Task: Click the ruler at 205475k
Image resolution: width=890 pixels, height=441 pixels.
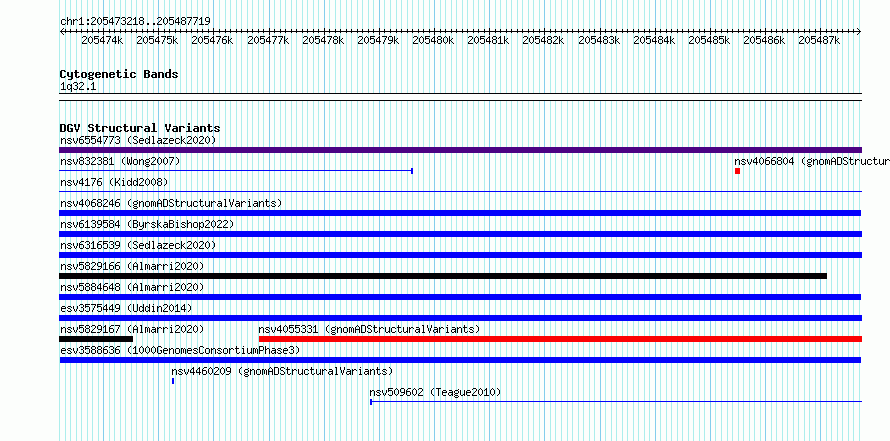Action: tap(157, 40)
